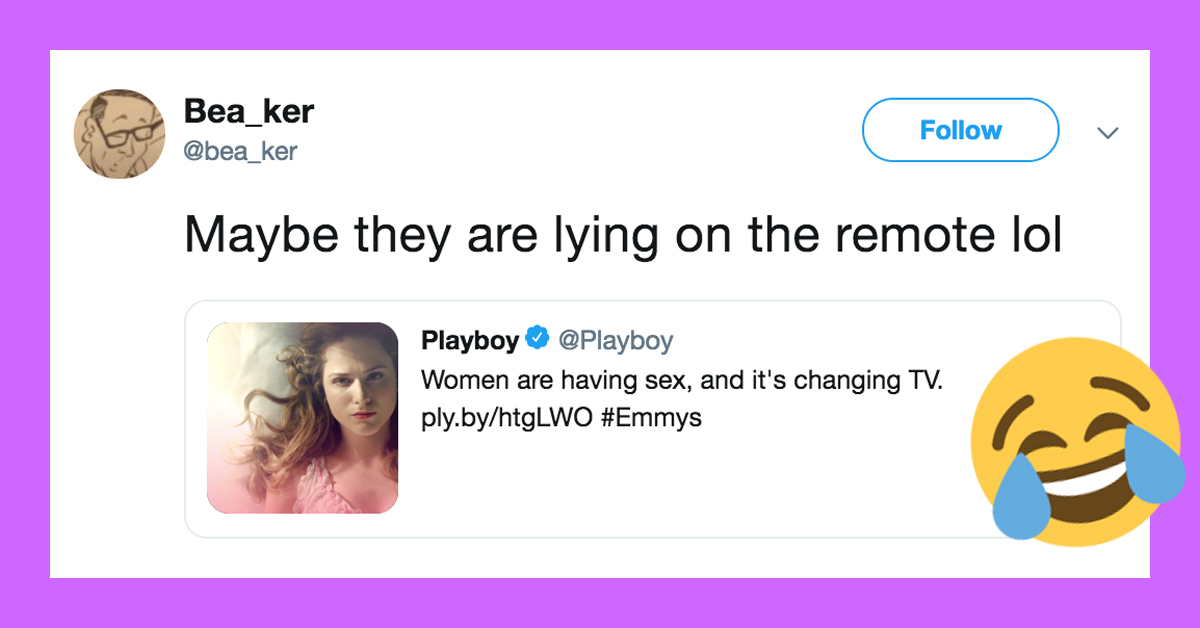1200x628 pixels.
Task: Visit the @bea_ker handle link
Action: [x=240, y=151]
